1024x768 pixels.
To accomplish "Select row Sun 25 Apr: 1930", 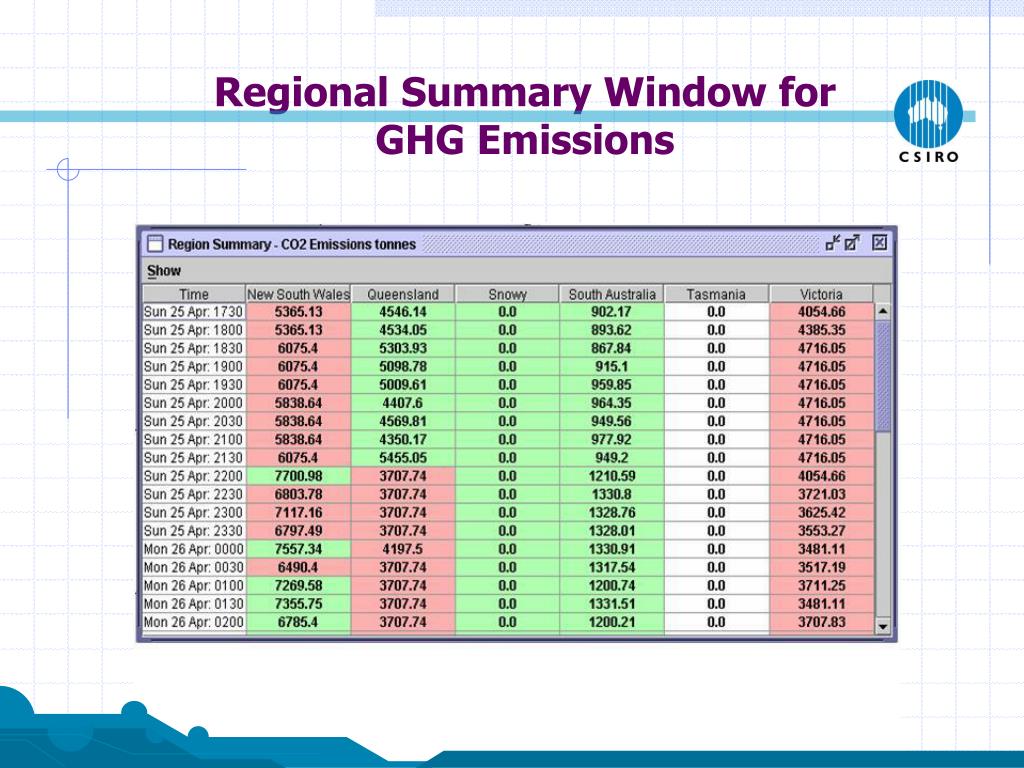I will (x=508, y=385).
